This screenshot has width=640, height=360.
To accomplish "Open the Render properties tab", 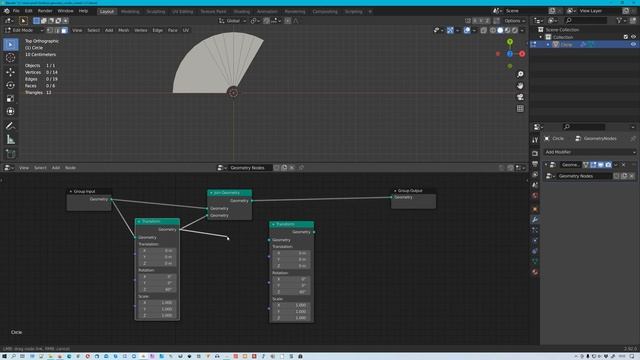I will point(535,153).
